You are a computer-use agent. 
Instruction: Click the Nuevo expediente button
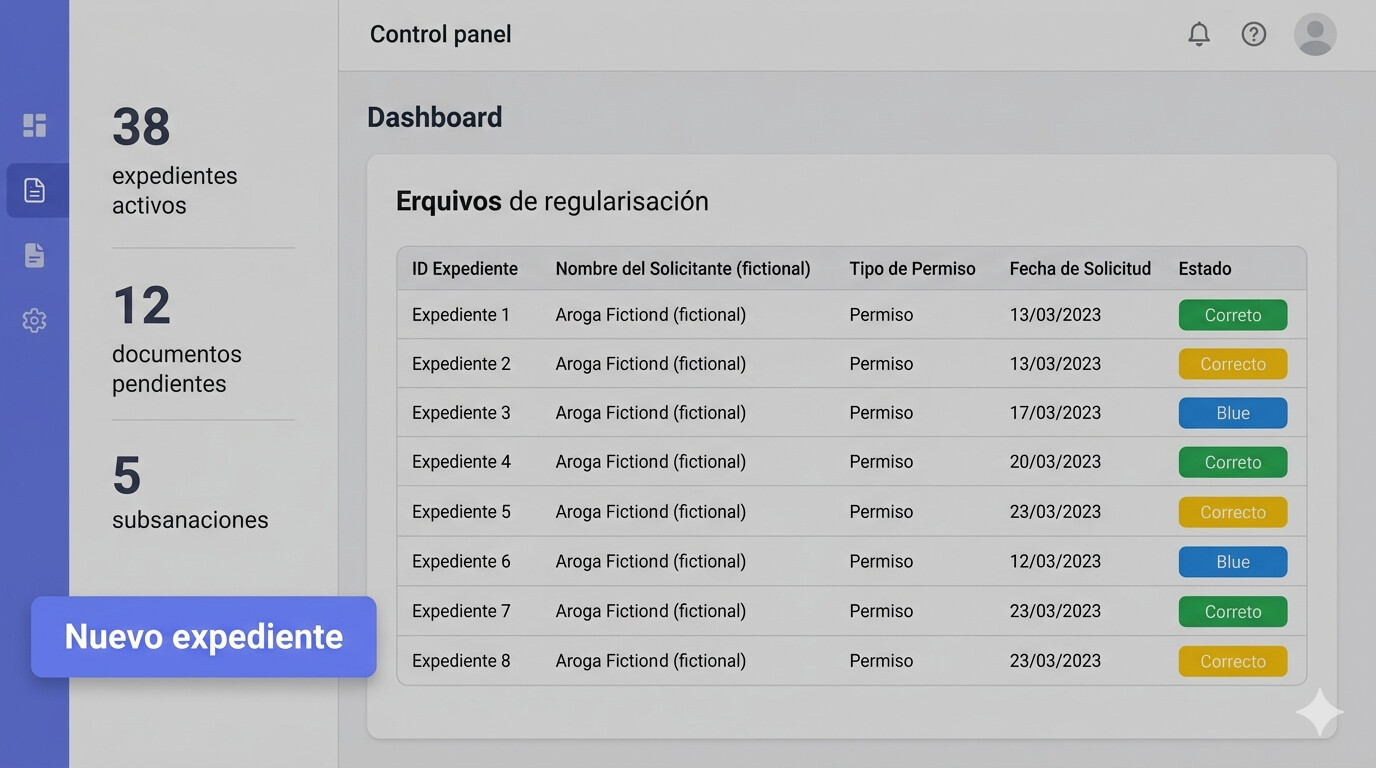[204, 637]
